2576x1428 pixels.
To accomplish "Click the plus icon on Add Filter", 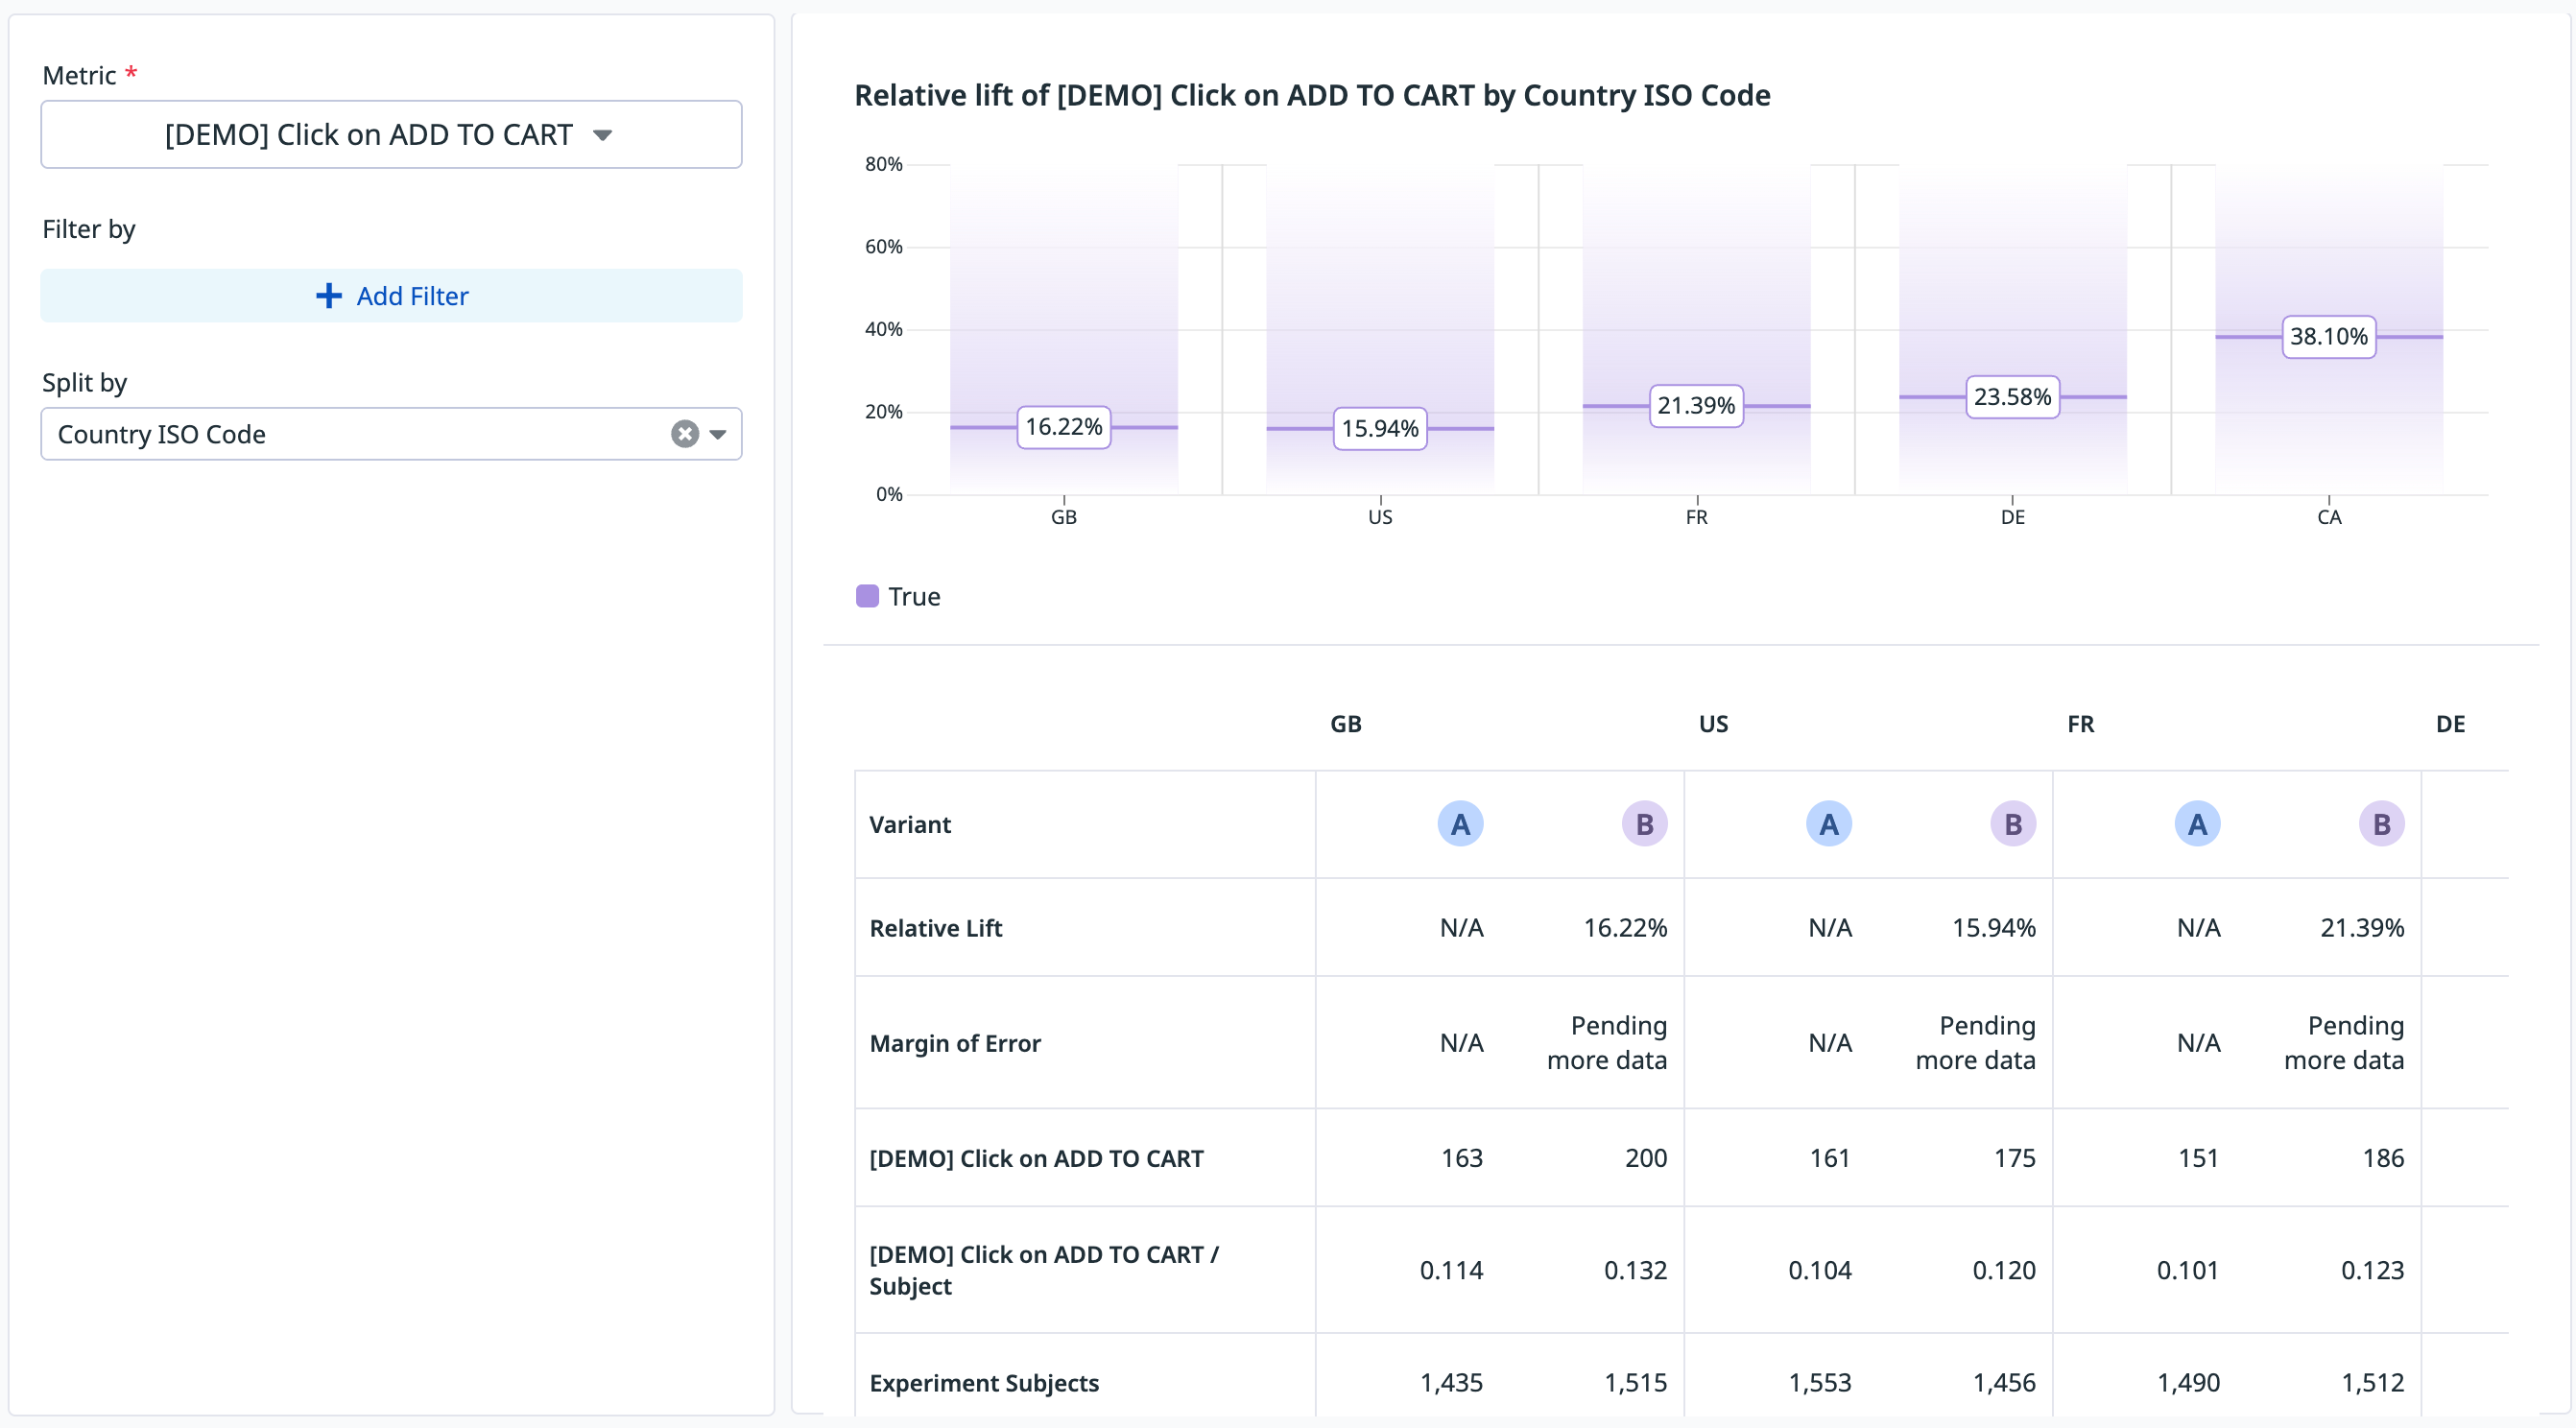I will click(328, 296).
